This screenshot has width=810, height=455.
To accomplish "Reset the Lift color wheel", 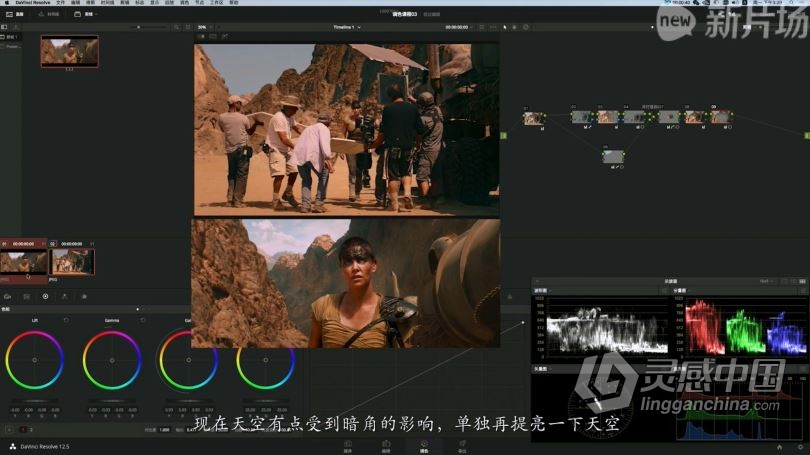I will pos(66,320).
